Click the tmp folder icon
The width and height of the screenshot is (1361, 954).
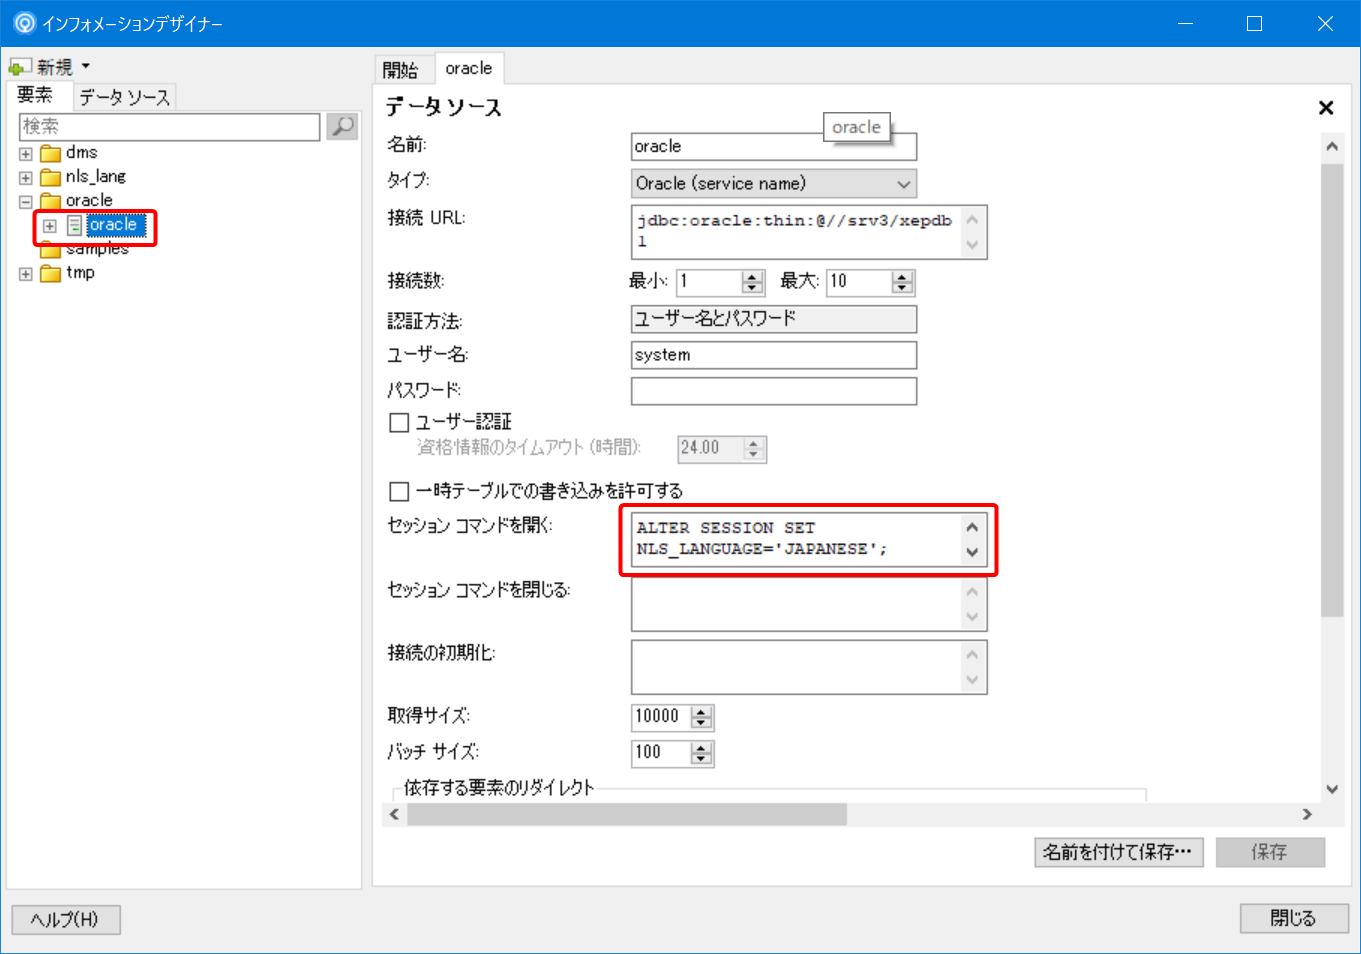(51, 273)
